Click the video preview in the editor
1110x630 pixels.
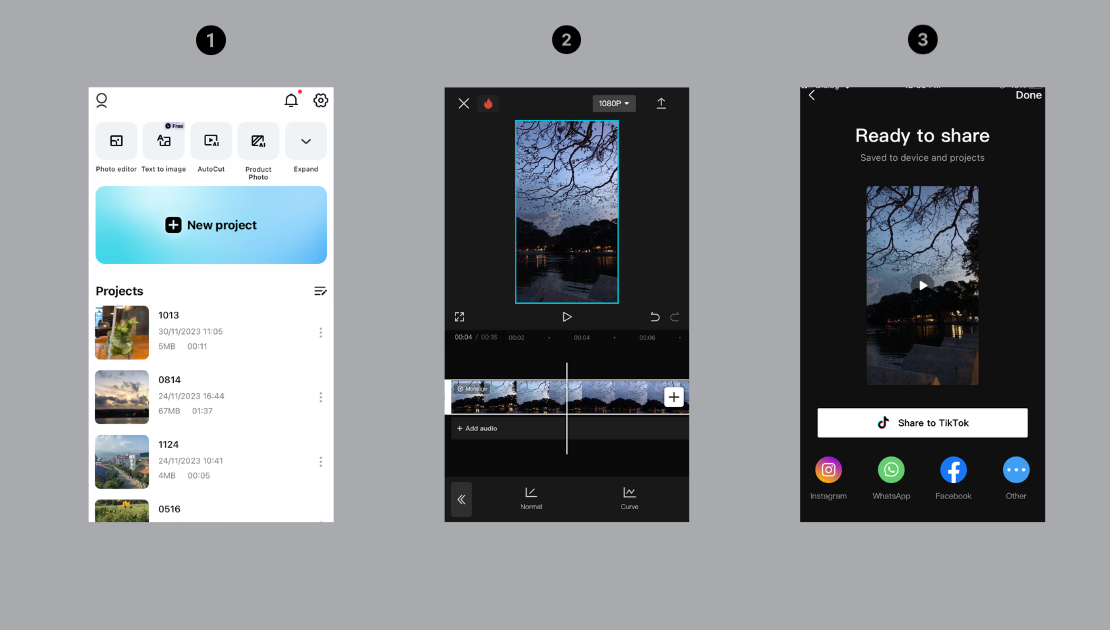pos(566,212)
